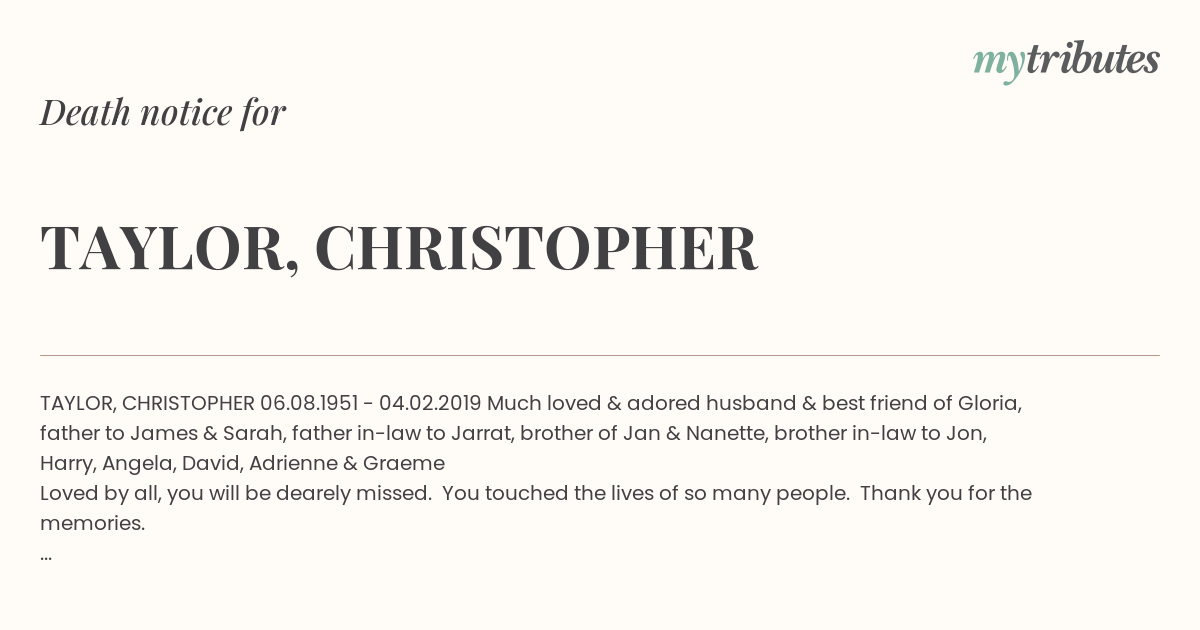Click the TAYLOR, CHRISTOPHER title
Image resolution: width=1200 pixels, height=630 pixels.
click(399, 249)
